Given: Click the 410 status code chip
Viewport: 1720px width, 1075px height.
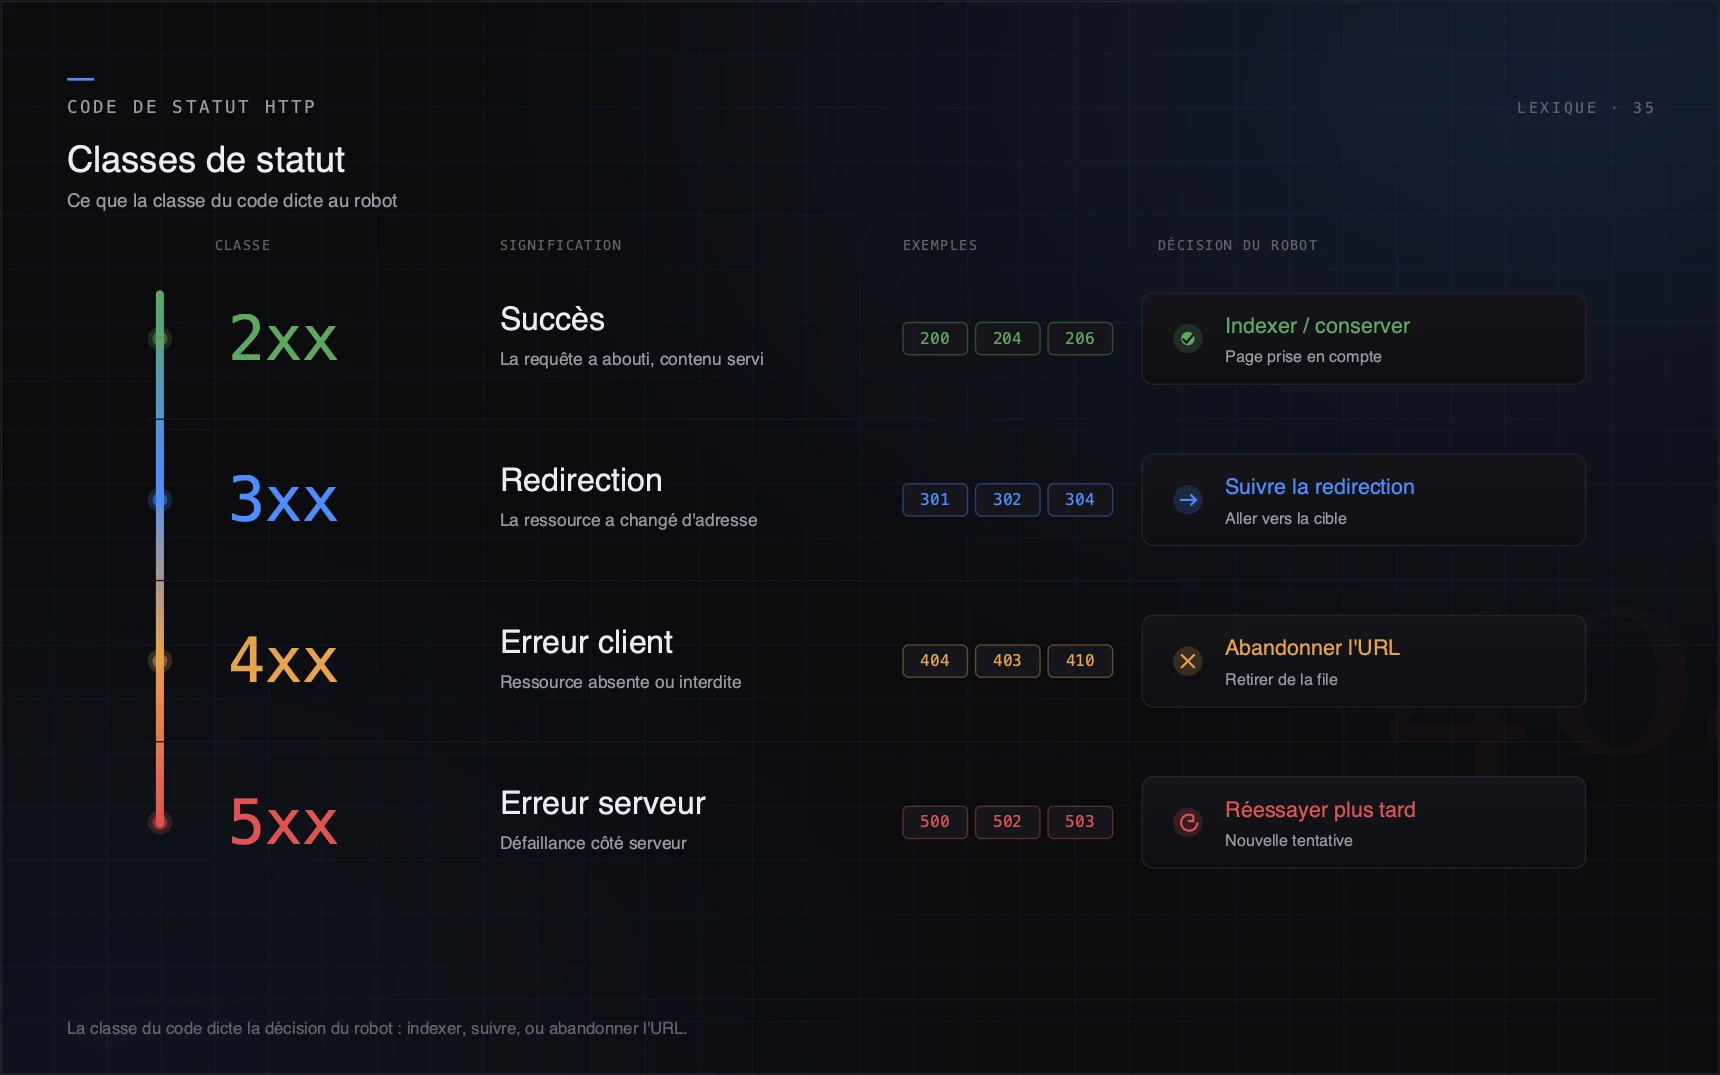Looking at the screenshot, I should tap(1080, 661).
